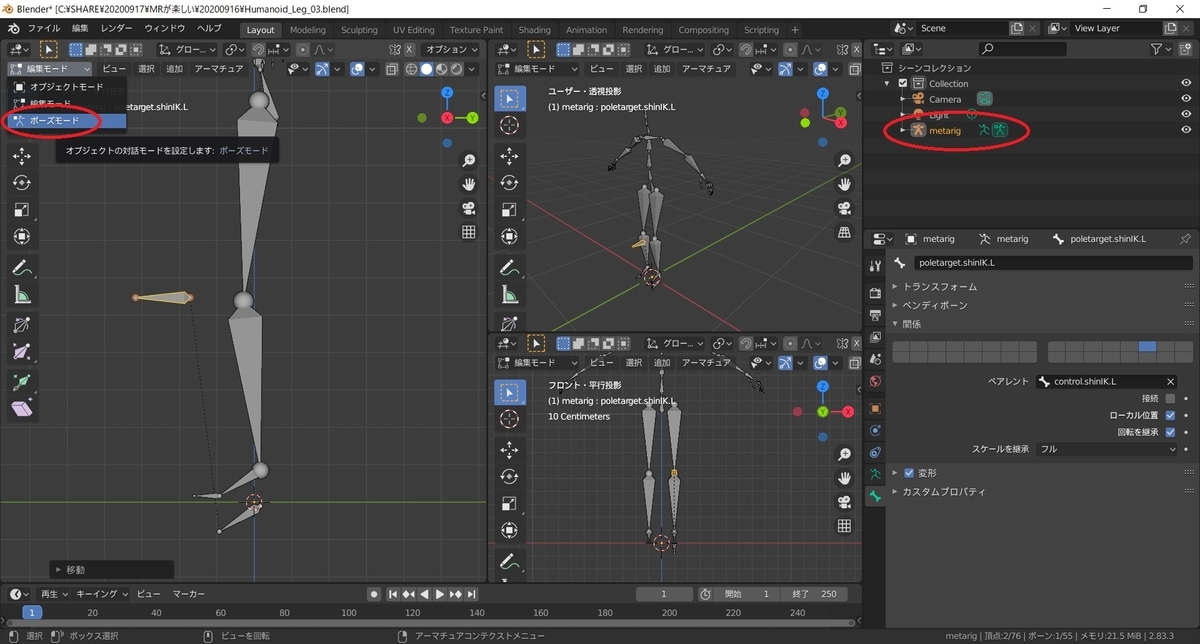This screenshot has width=1200, height=644.
Task: Activate the Measure tool in left viewport
Action: [22, 294]
